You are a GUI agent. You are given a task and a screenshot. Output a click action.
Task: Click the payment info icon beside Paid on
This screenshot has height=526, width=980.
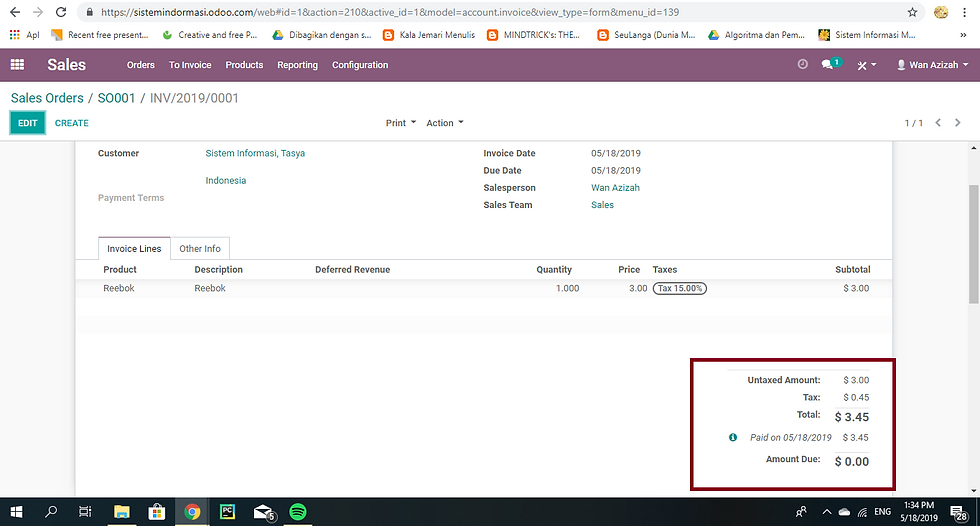click(x=732, y=437)
